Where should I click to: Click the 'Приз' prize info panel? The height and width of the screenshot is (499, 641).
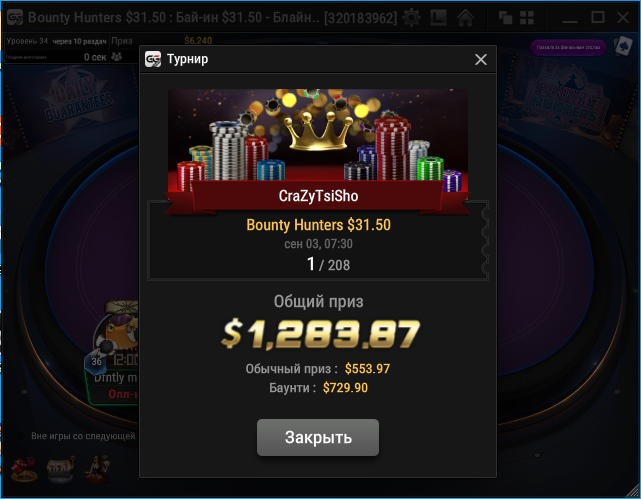(x=161, y=41)
